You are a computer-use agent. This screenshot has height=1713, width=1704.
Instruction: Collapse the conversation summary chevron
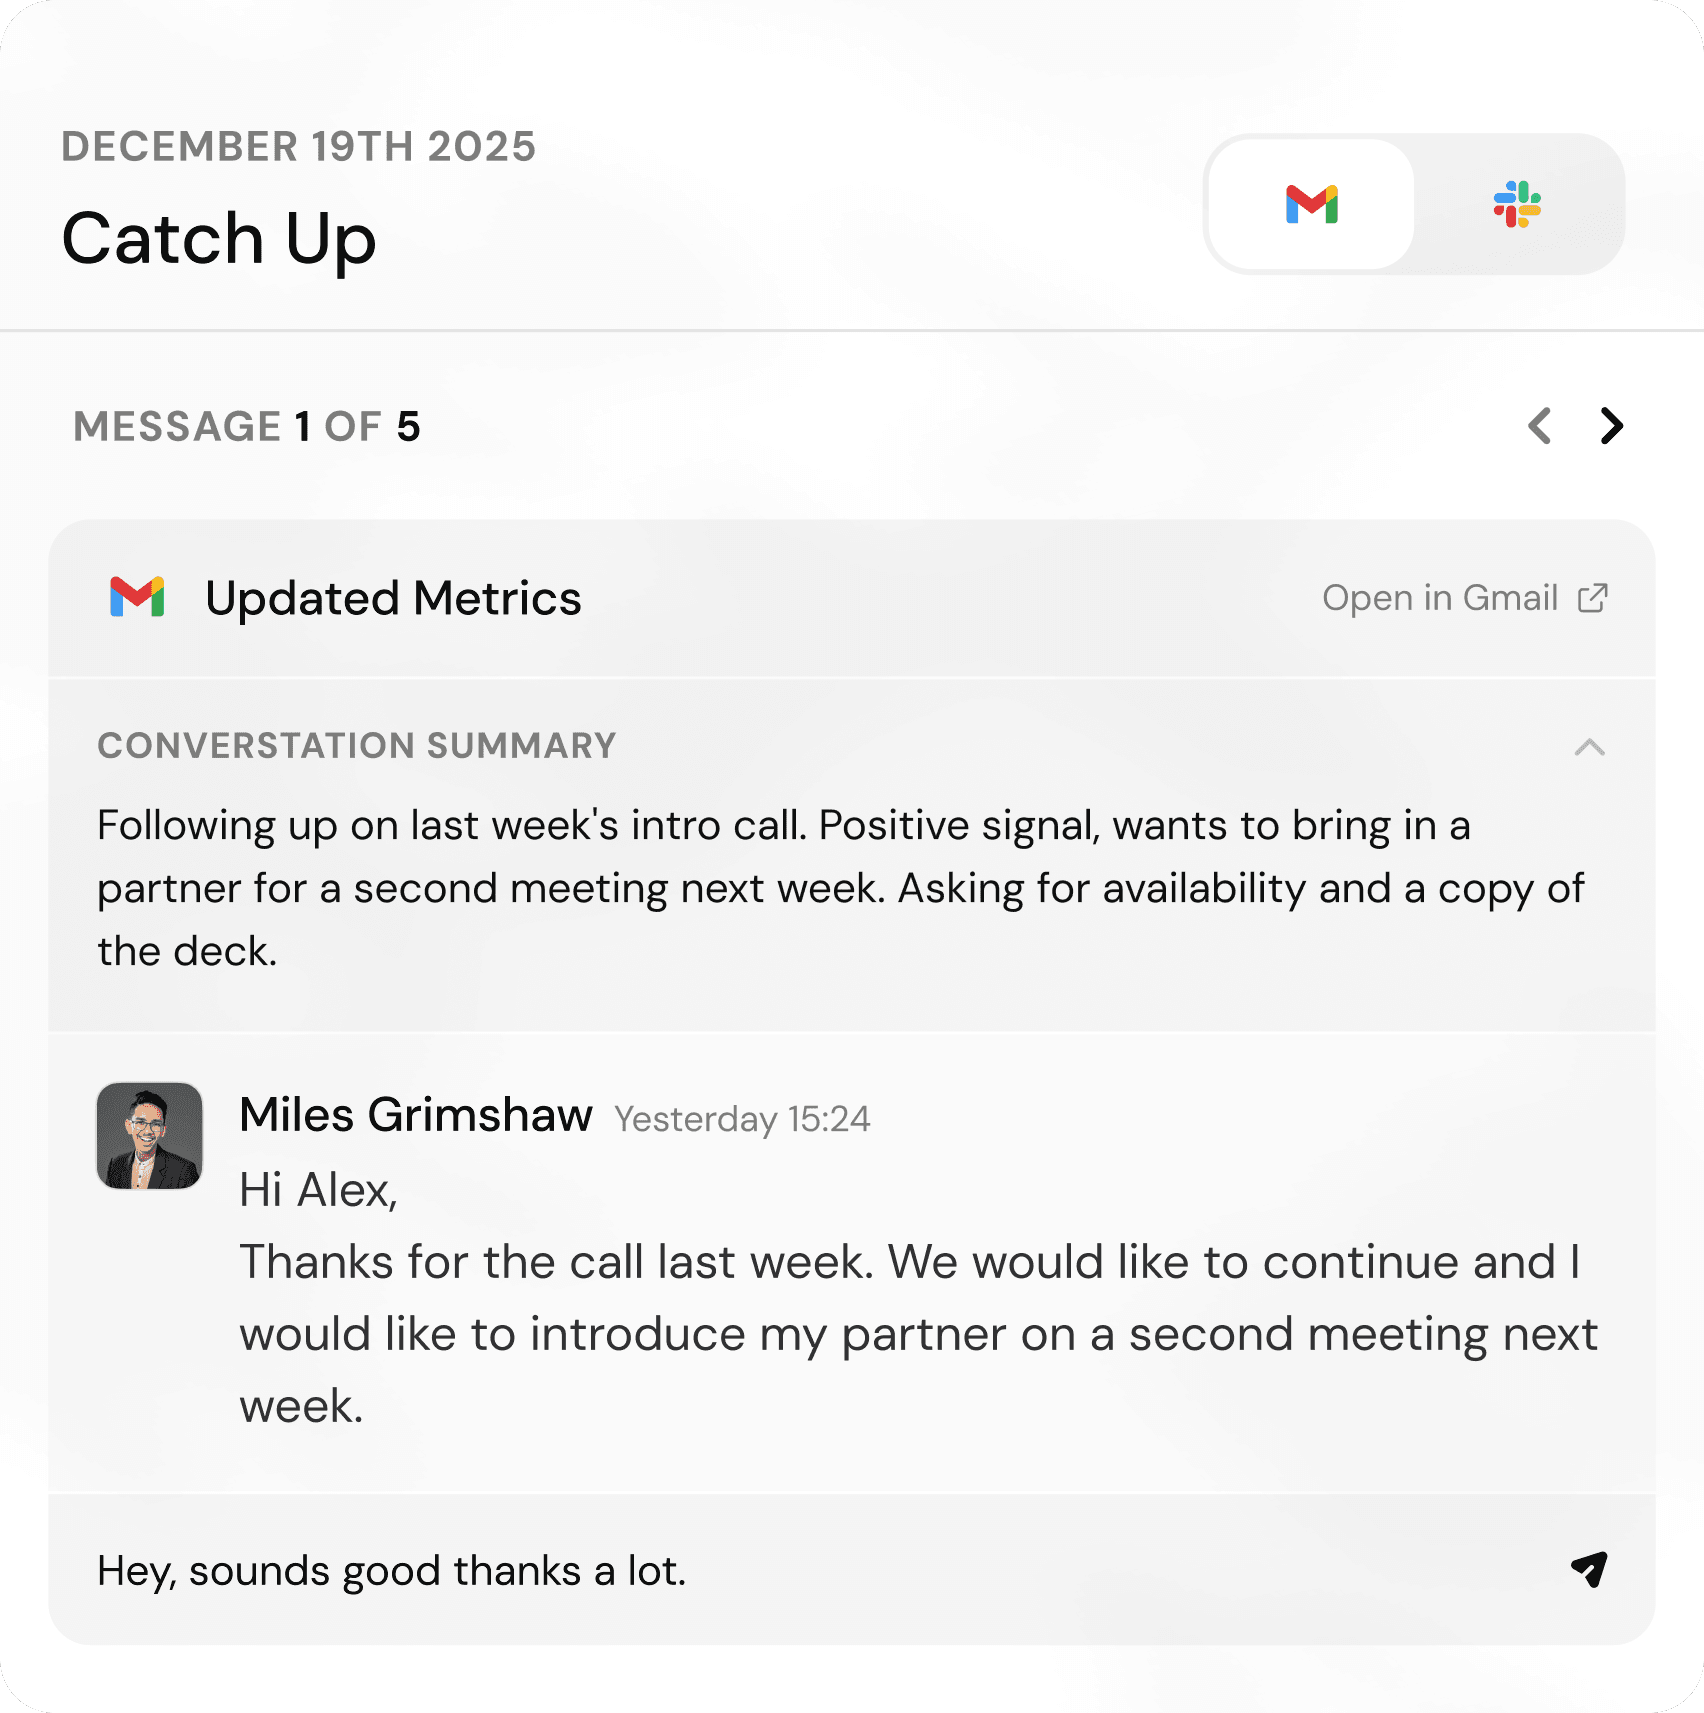[1589, 747]
